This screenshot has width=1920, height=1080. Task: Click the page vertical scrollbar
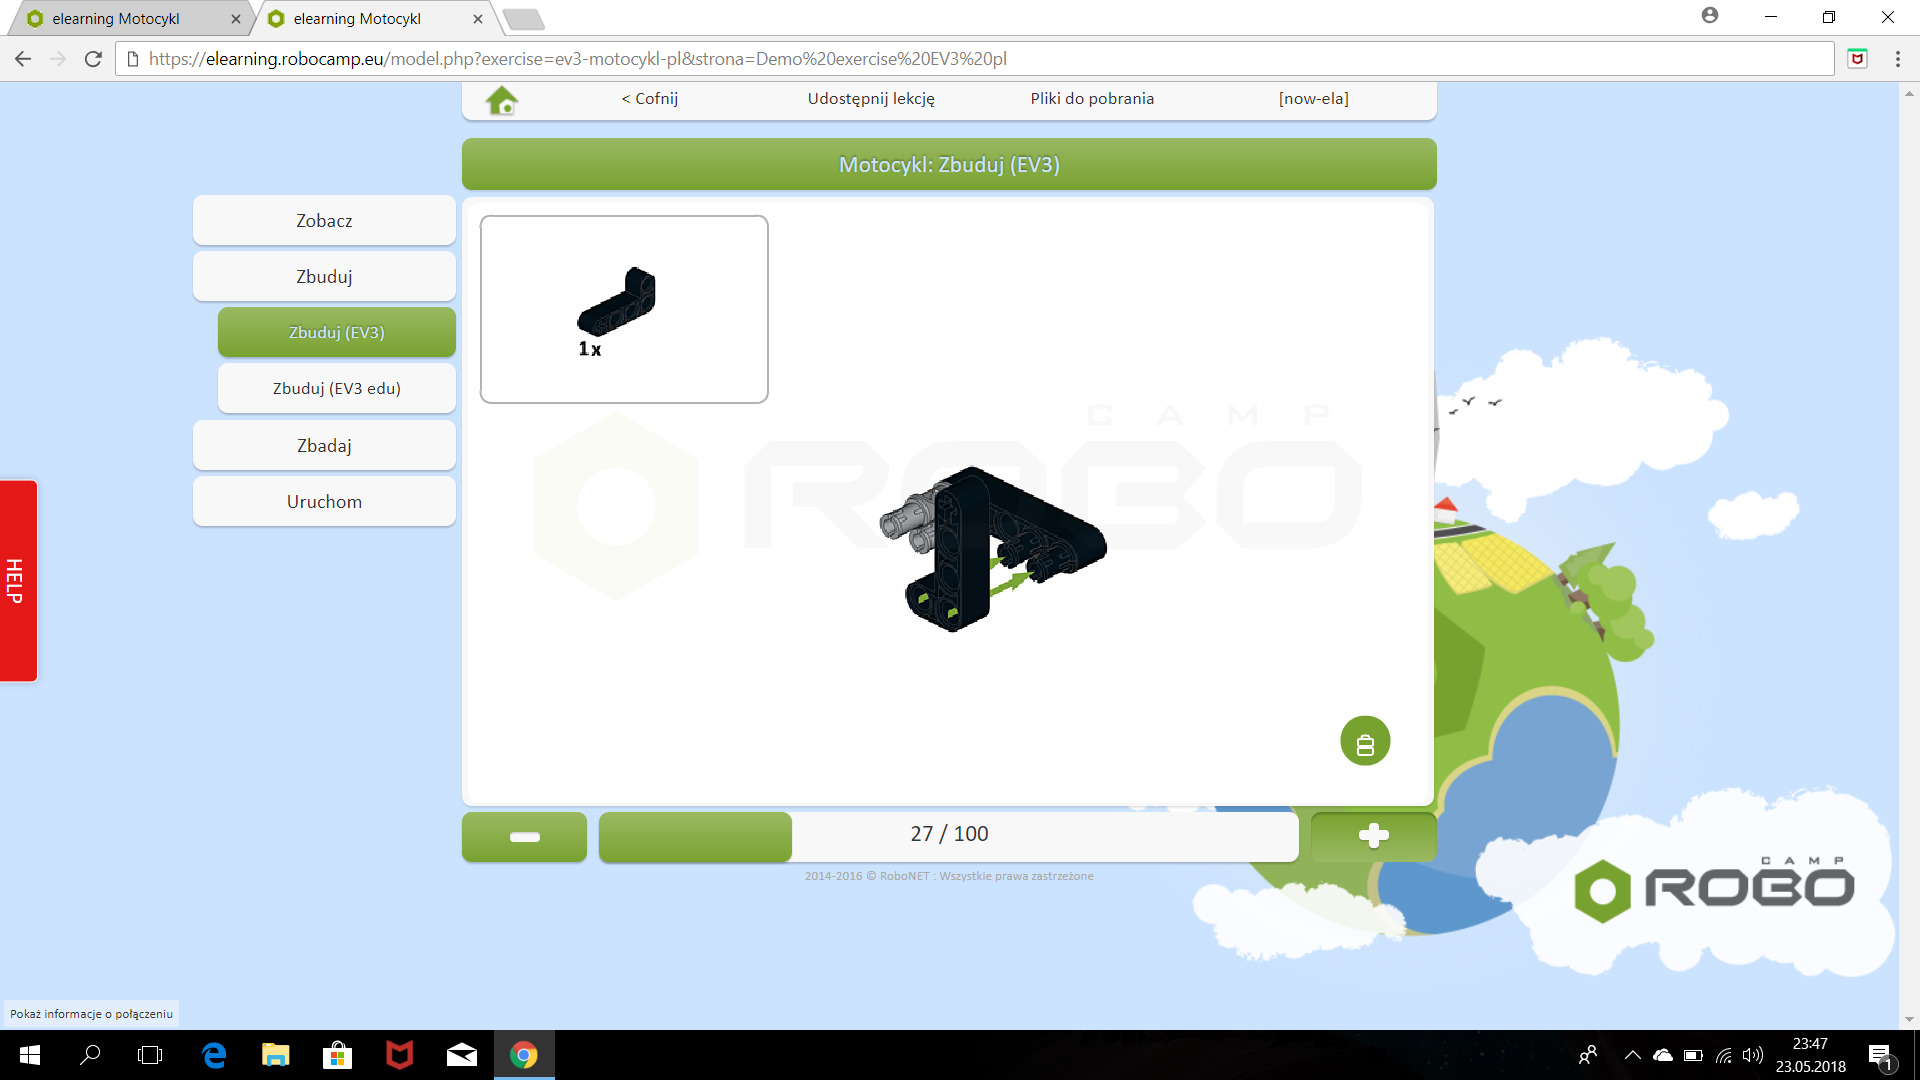point(1909,556)
